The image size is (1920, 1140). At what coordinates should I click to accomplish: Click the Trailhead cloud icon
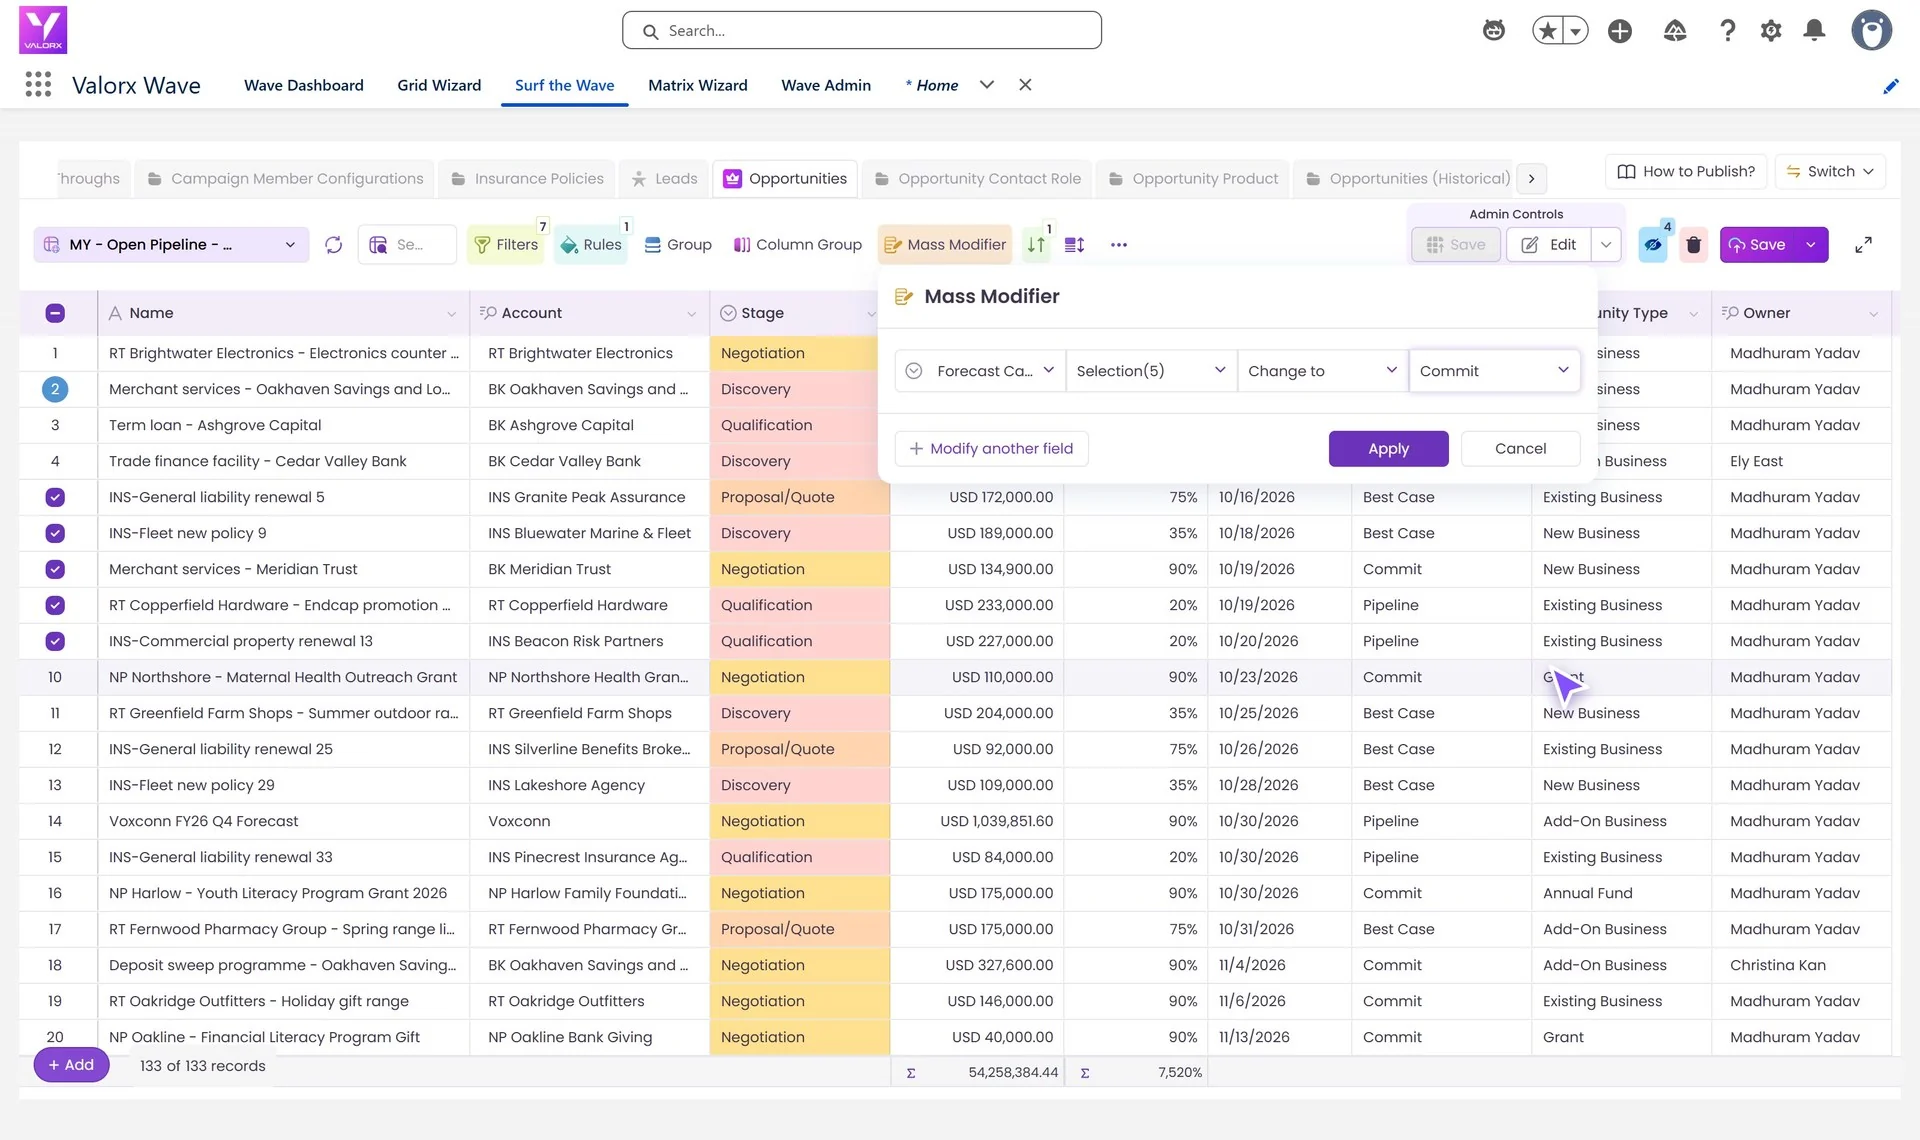1675,31
